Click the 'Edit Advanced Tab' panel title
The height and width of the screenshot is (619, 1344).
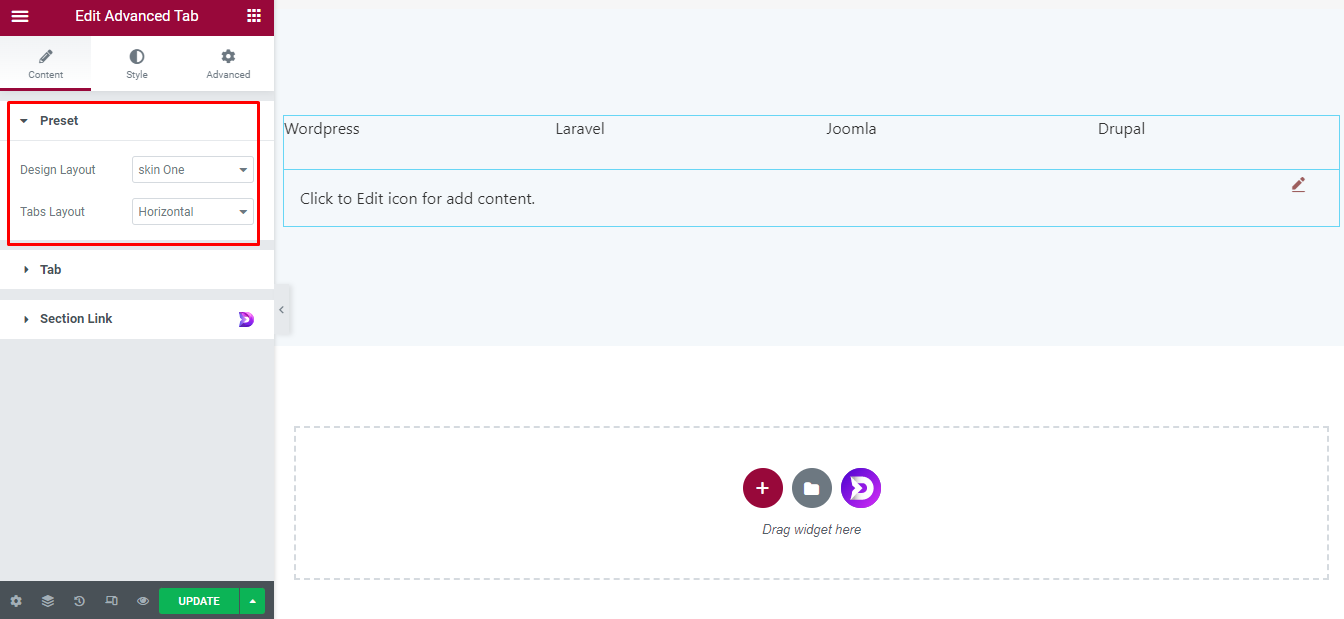click(x=137, y=16)
